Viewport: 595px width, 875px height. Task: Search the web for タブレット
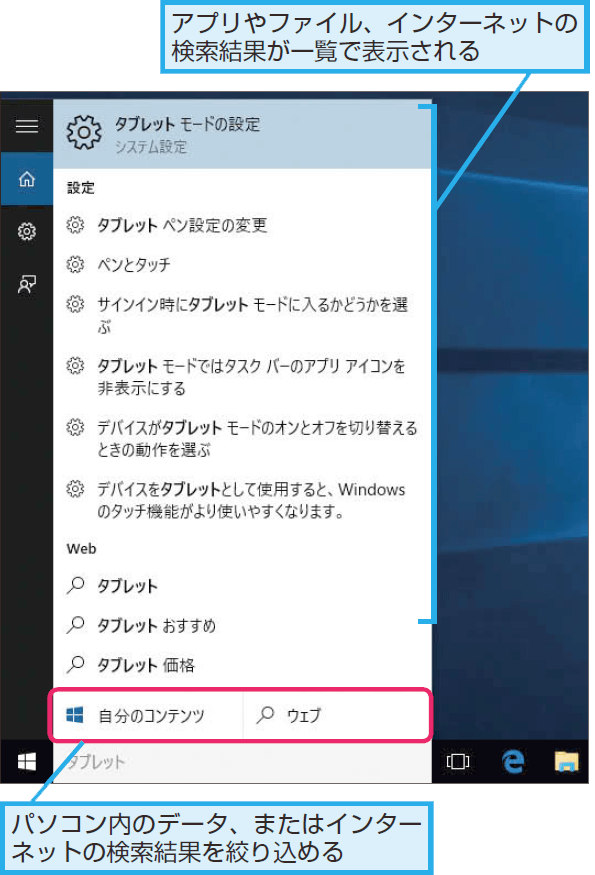[242, 586]
